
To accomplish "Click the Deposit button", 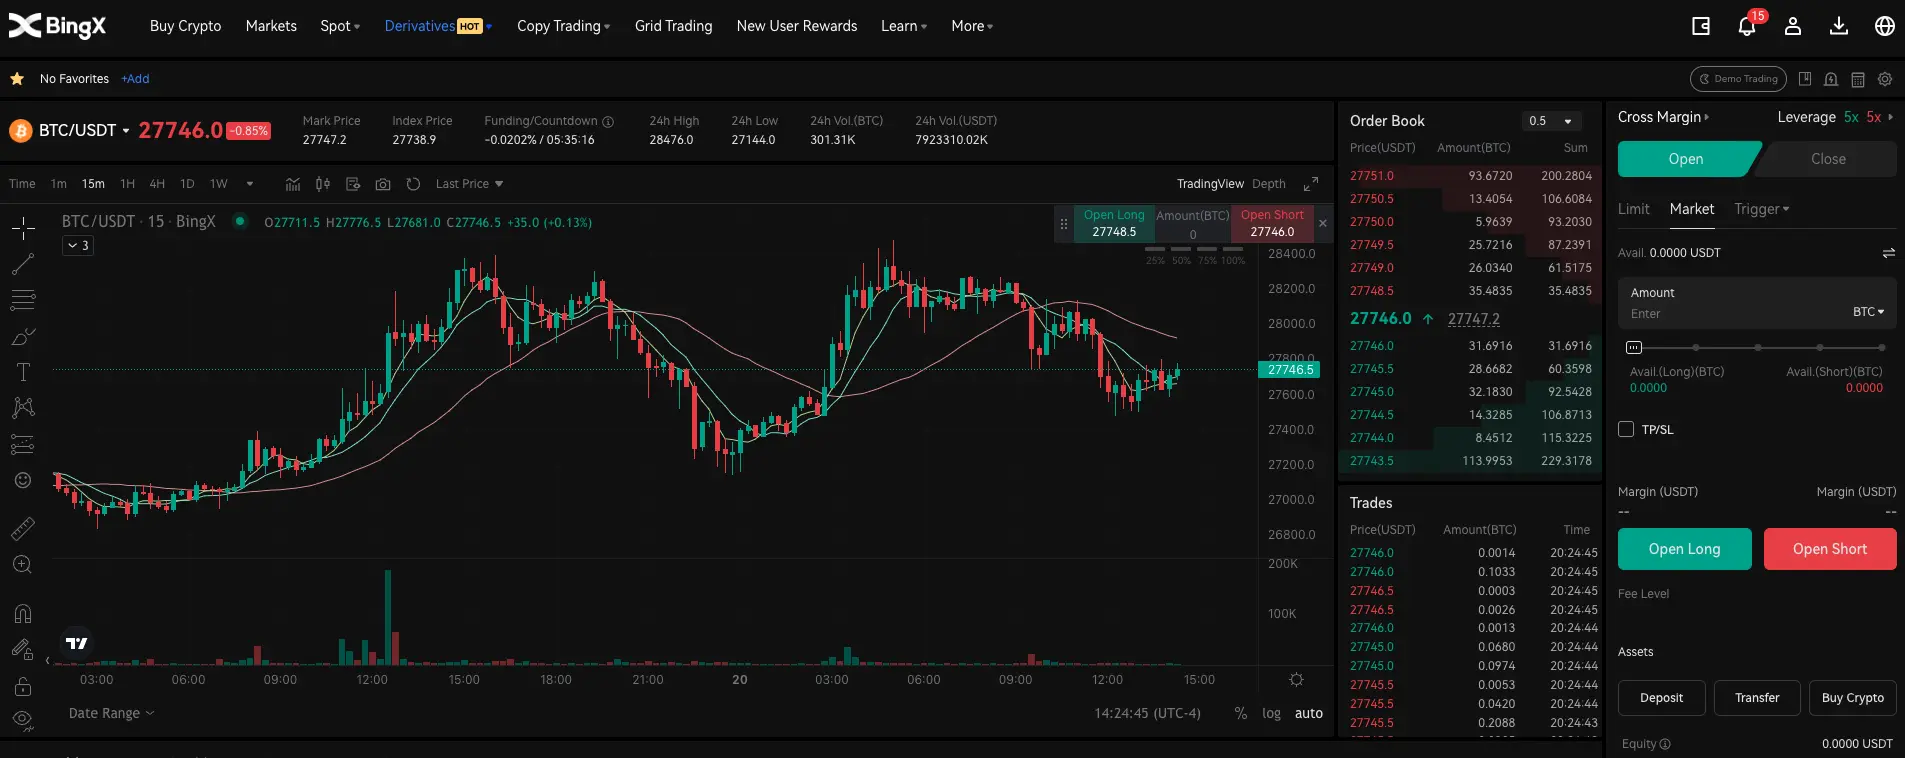I will point(1661,698).
